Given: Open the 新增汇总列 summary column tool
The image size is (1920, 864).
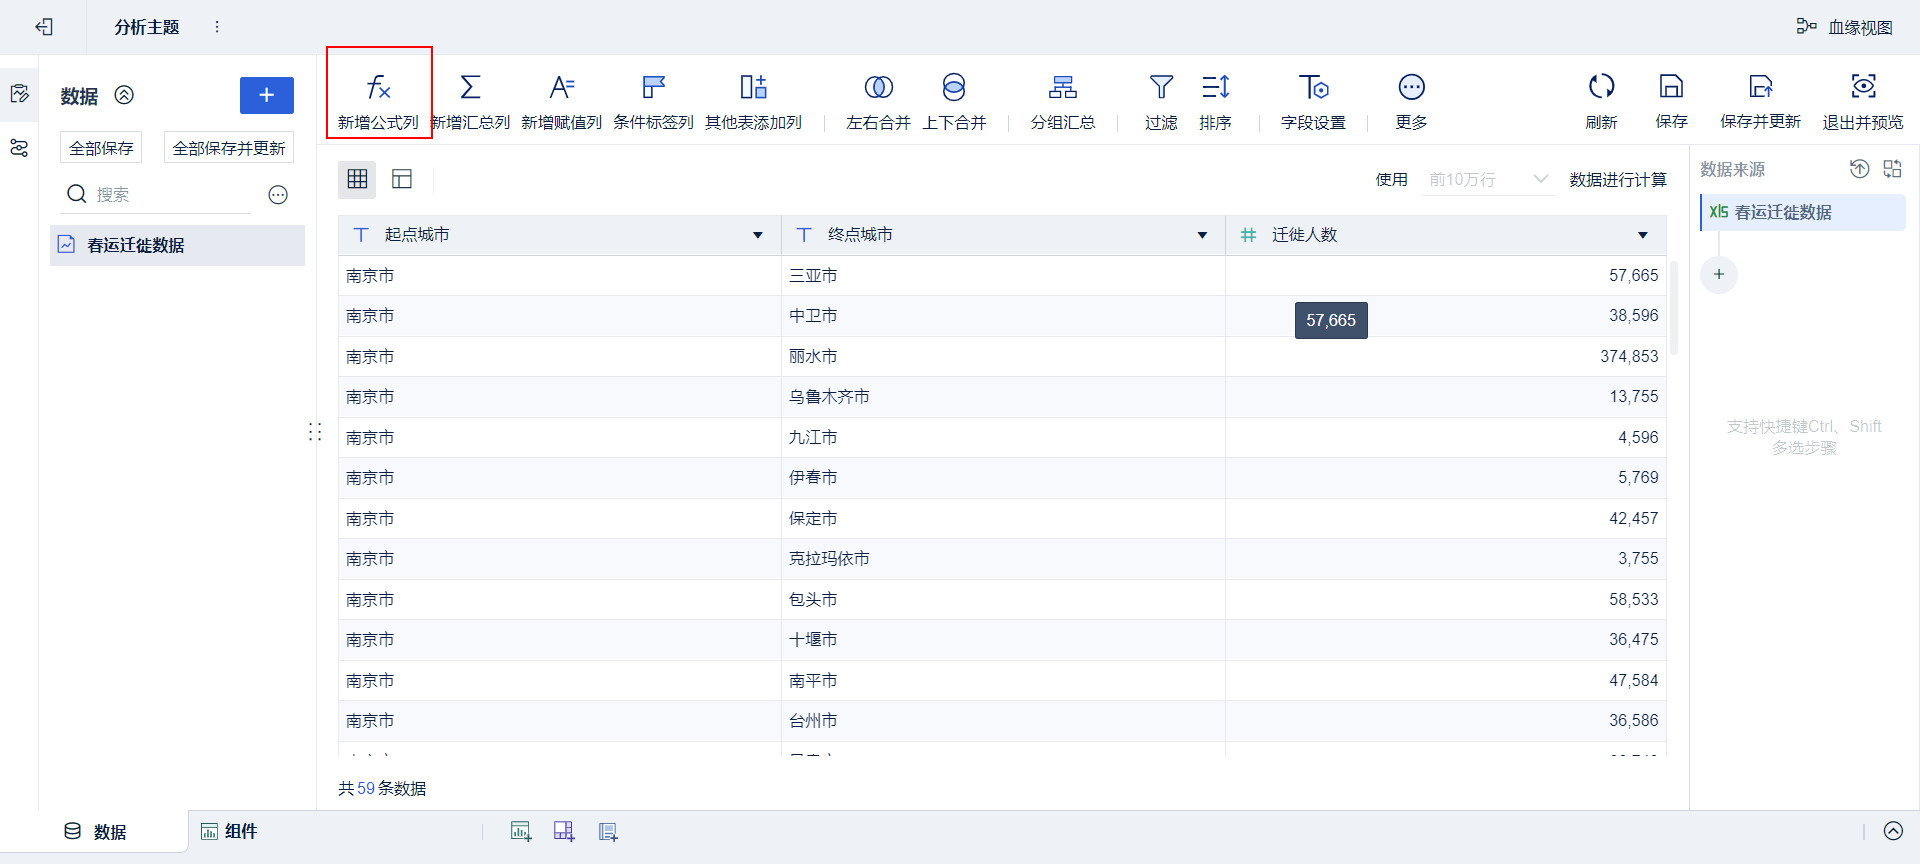Looking at the screenshot, I should [470, 101].
